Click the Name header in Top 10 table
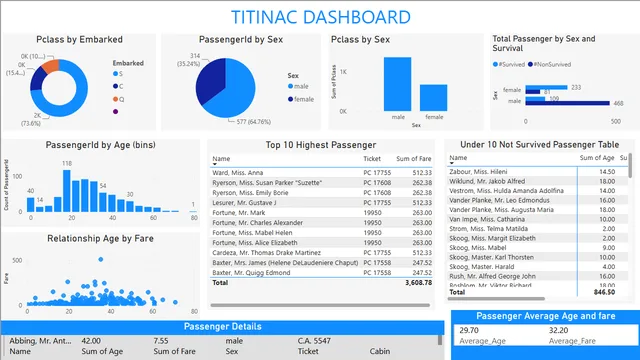This screenshot has height=360, width=640. 221,159
